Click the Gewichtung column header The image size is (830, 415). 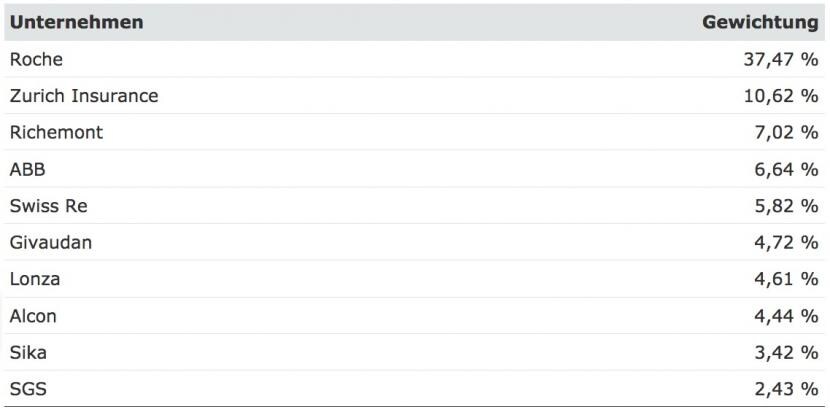pyautogui.click(x=760, y=22)
